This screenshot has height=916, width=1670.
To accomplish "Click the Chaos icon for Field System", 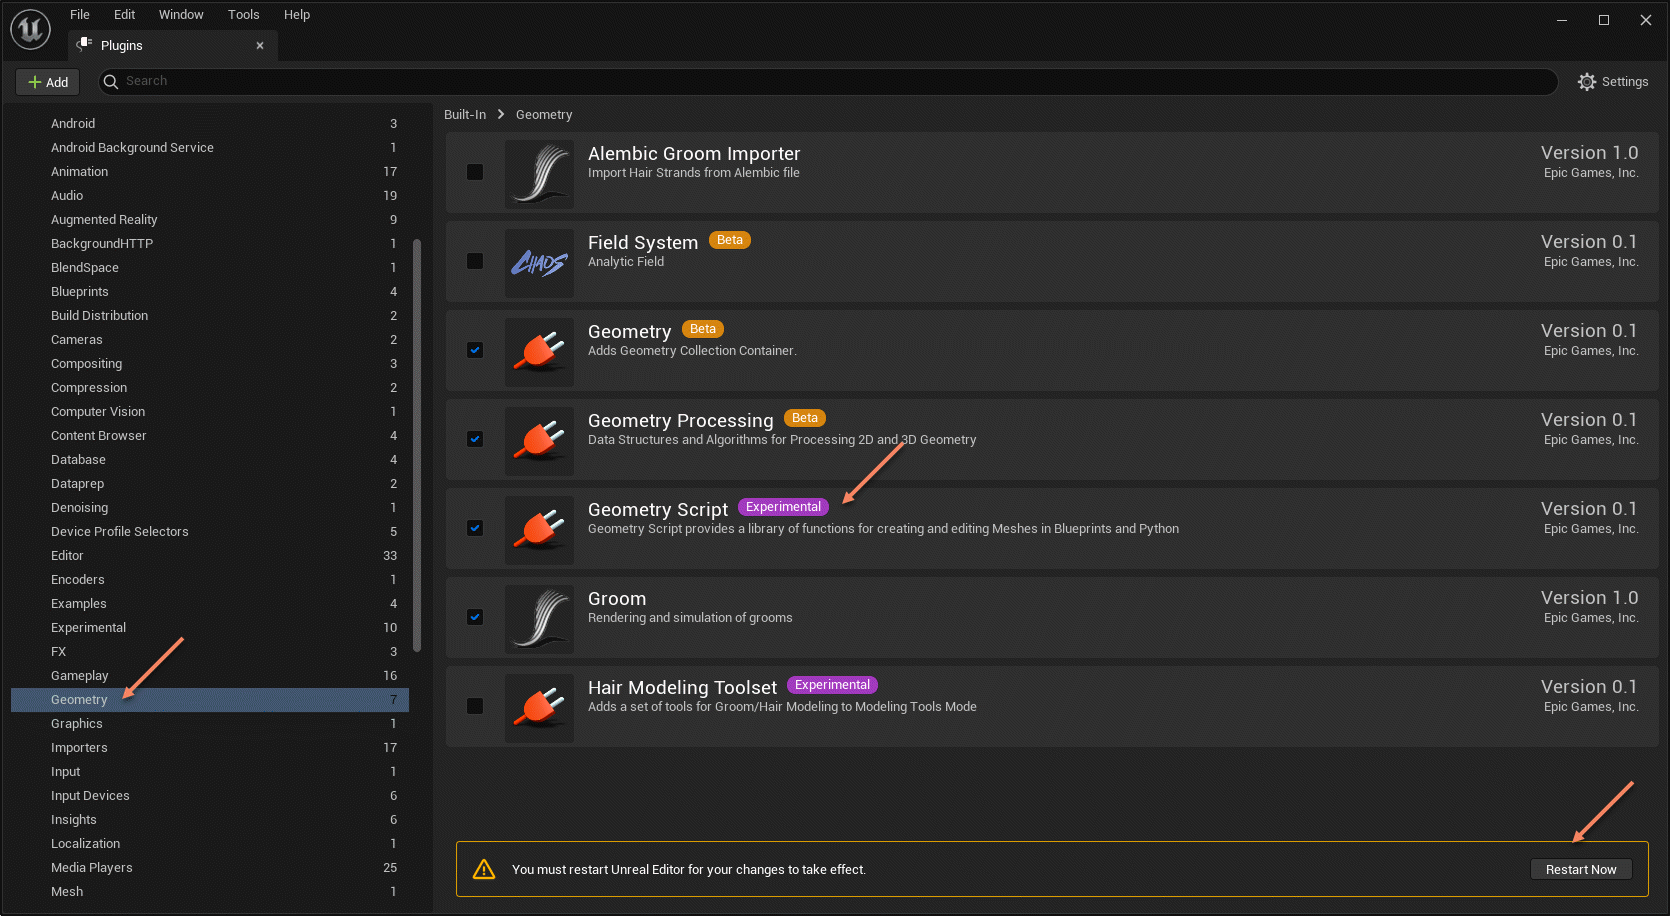I will [x=539, y=262].
